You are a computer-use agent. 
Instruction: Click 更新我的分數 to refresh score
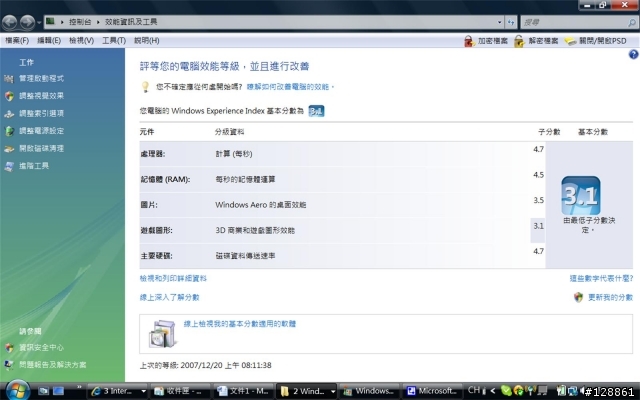610,297
